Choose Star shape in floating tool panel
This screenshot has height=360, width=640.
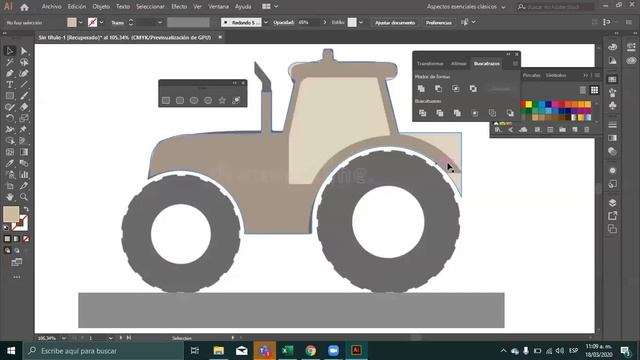pyautogui.click(x=222, y=100)
